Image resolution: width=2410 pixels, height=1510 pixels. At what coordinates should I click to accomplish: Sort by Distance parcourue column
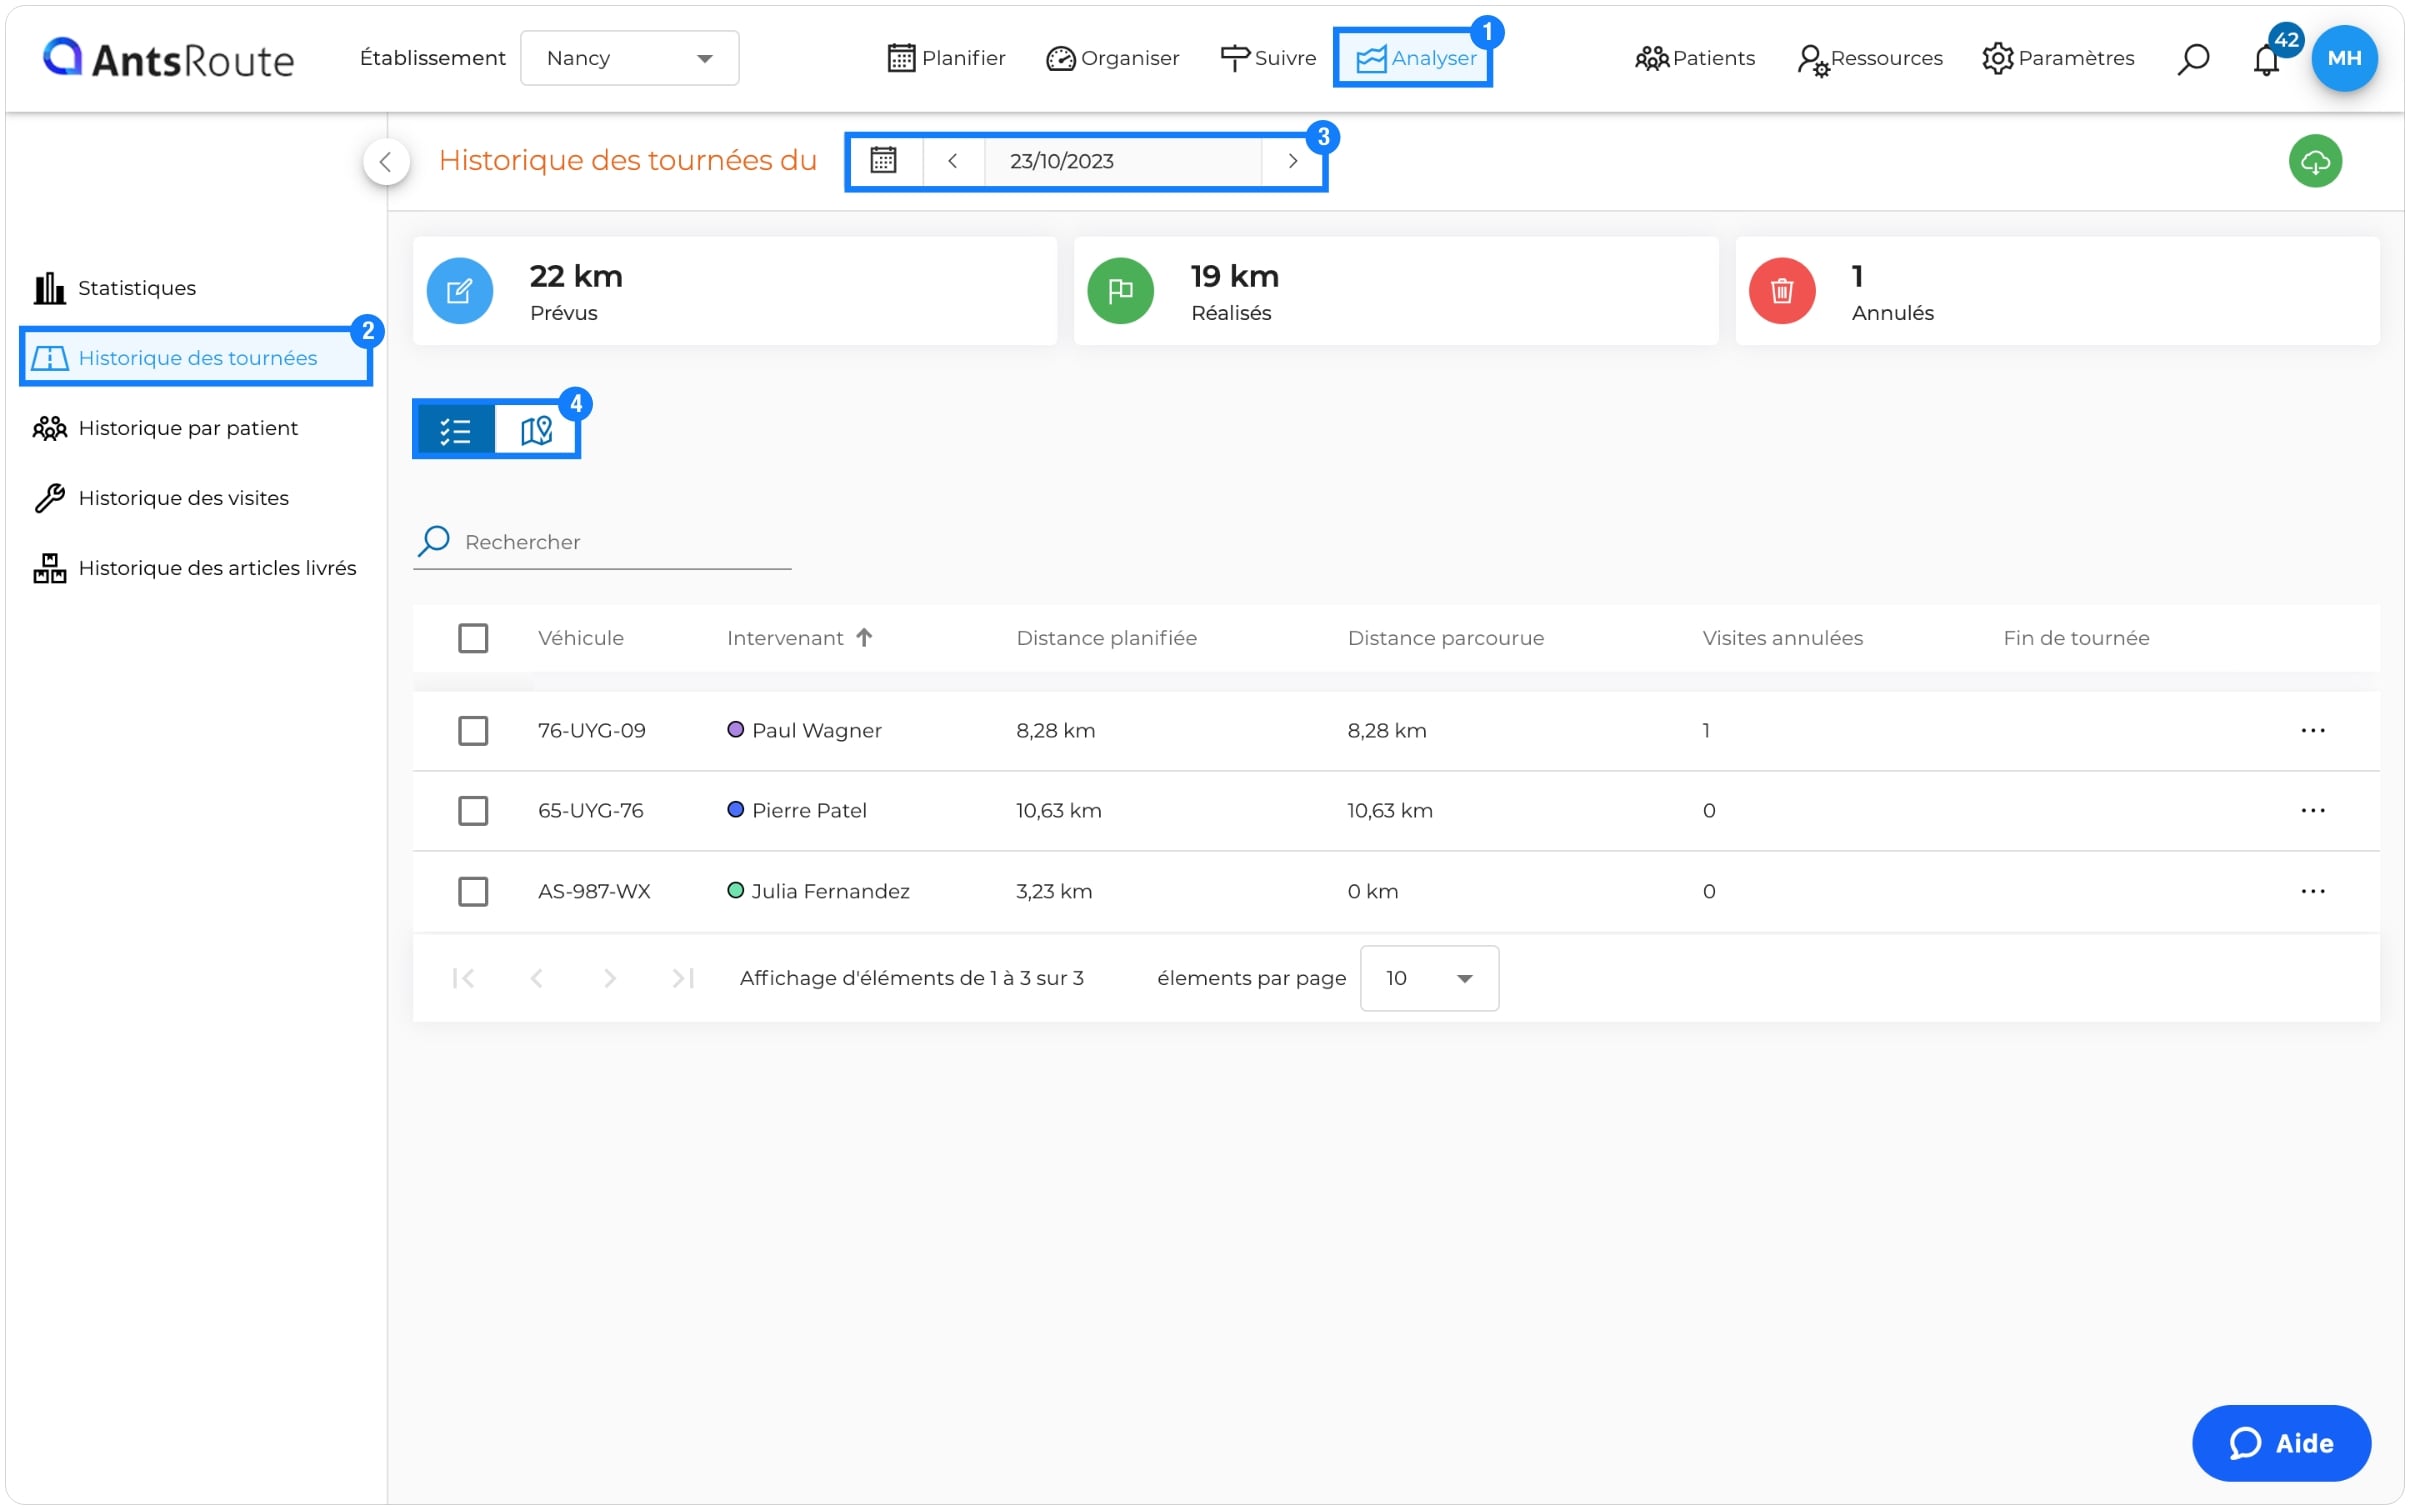pos(1445,638)
